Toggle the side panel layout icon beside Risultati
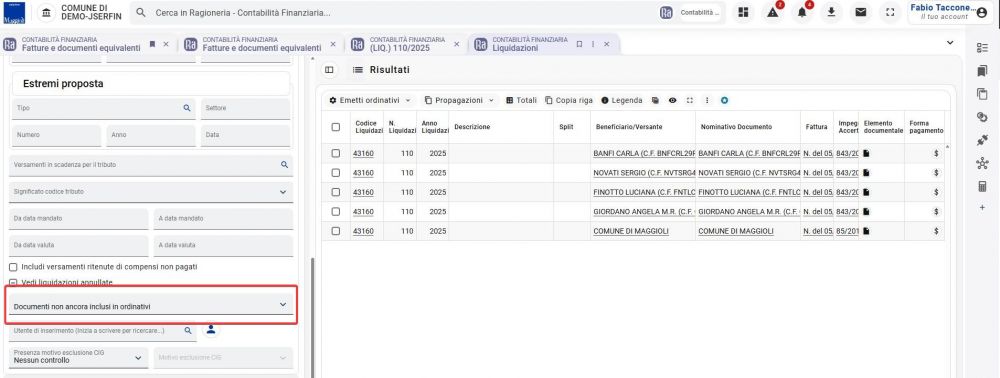The height and width of the screenshot is (378, 1000). pos(329,70)
